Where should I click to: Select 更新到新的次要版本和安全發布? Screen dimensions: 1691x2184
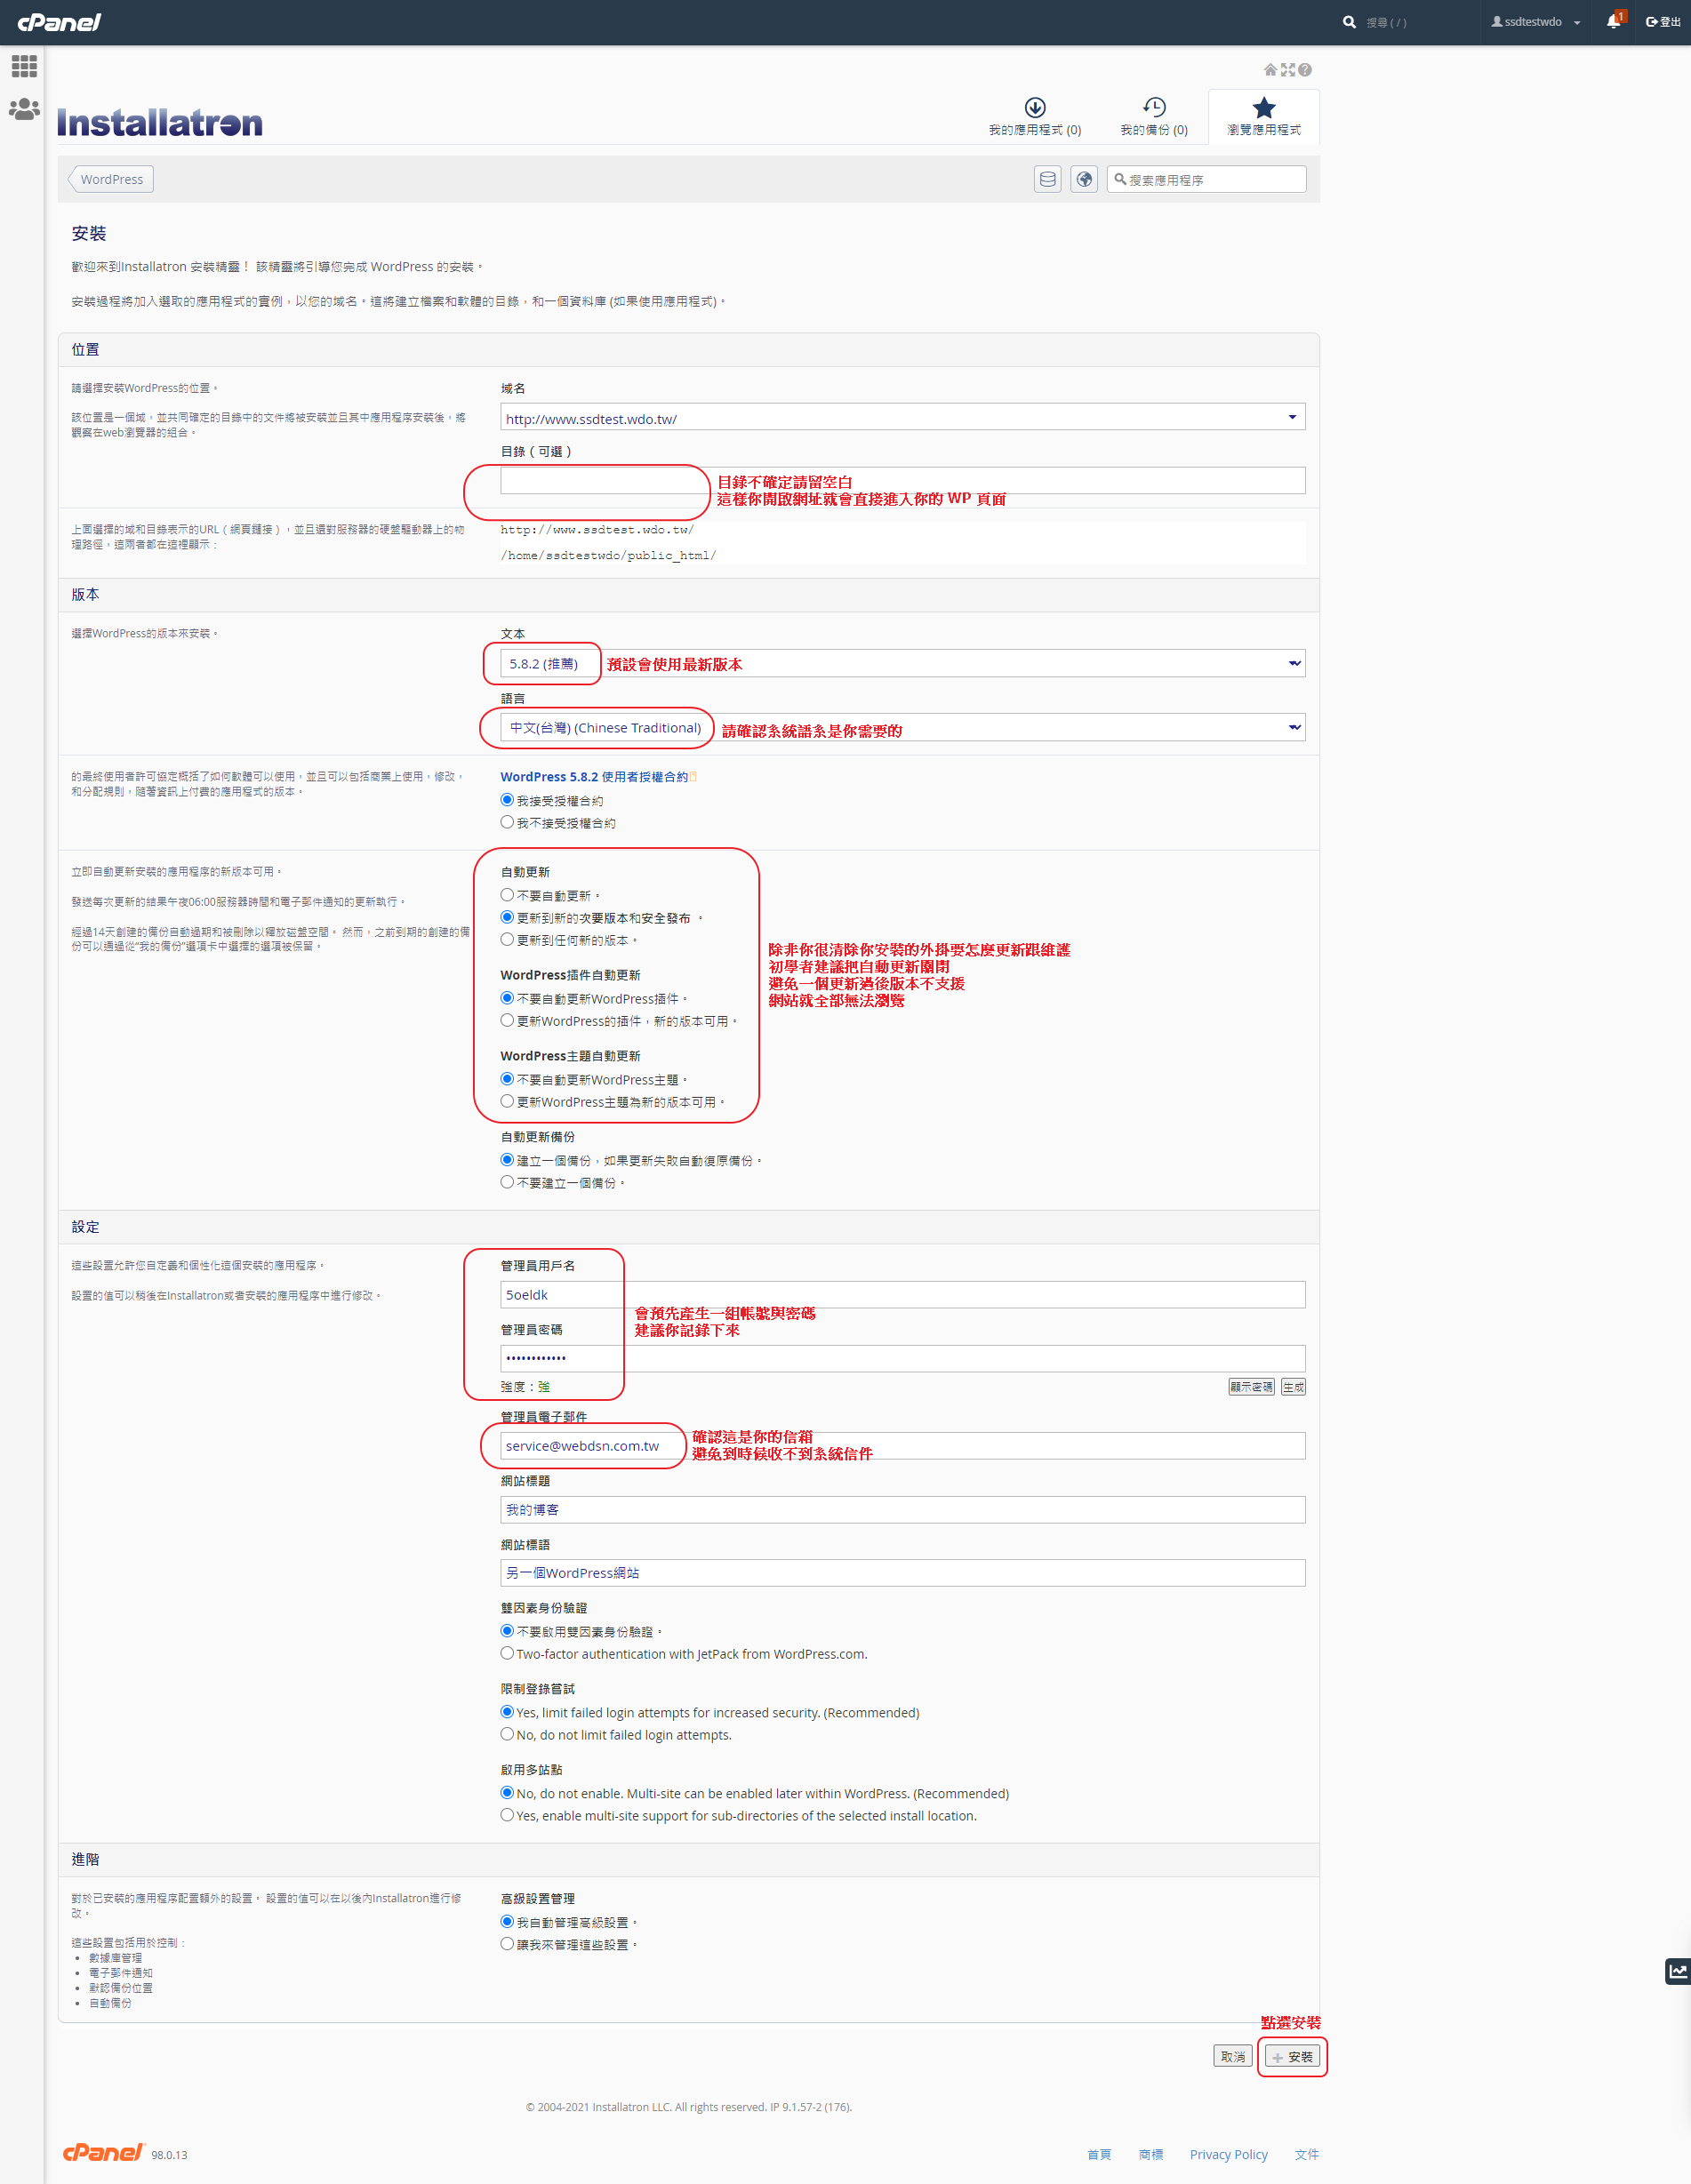point(507,917)
